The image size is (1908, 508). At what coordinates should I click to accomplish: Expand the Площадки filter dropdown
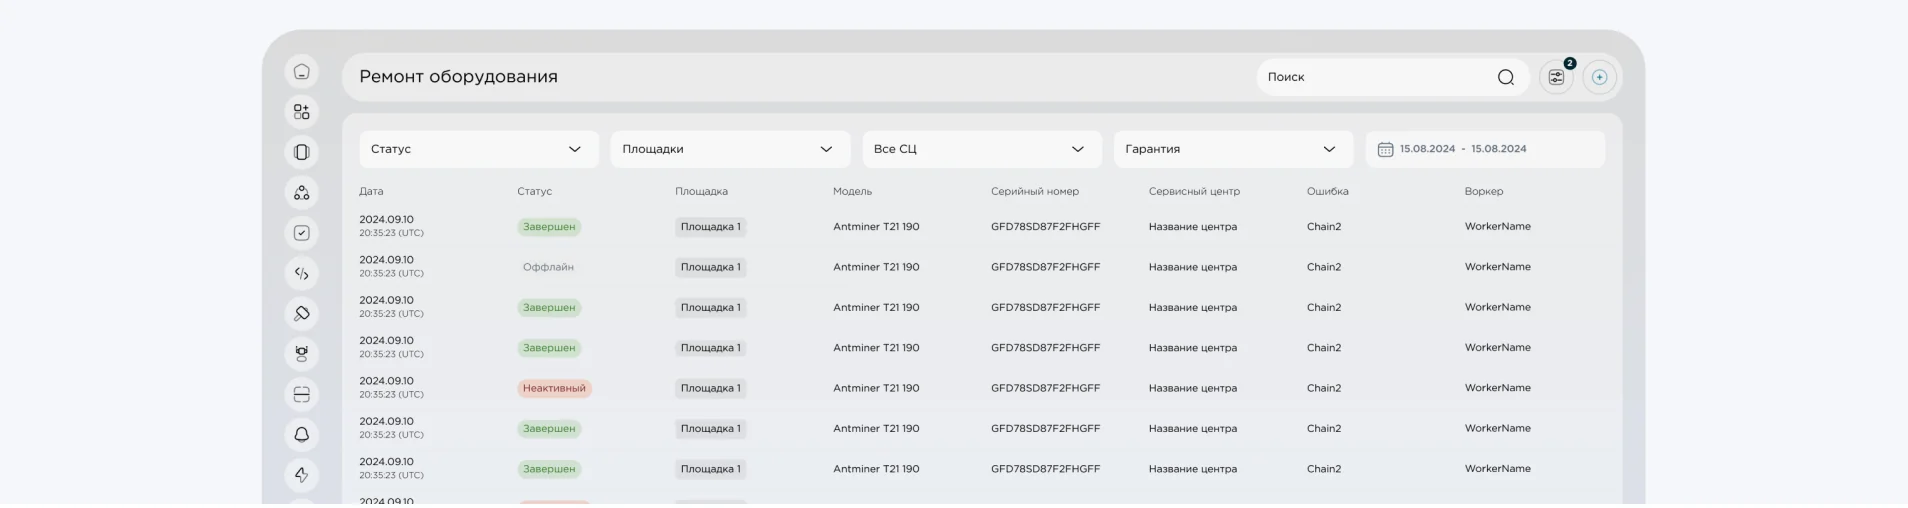pos(730,149)
